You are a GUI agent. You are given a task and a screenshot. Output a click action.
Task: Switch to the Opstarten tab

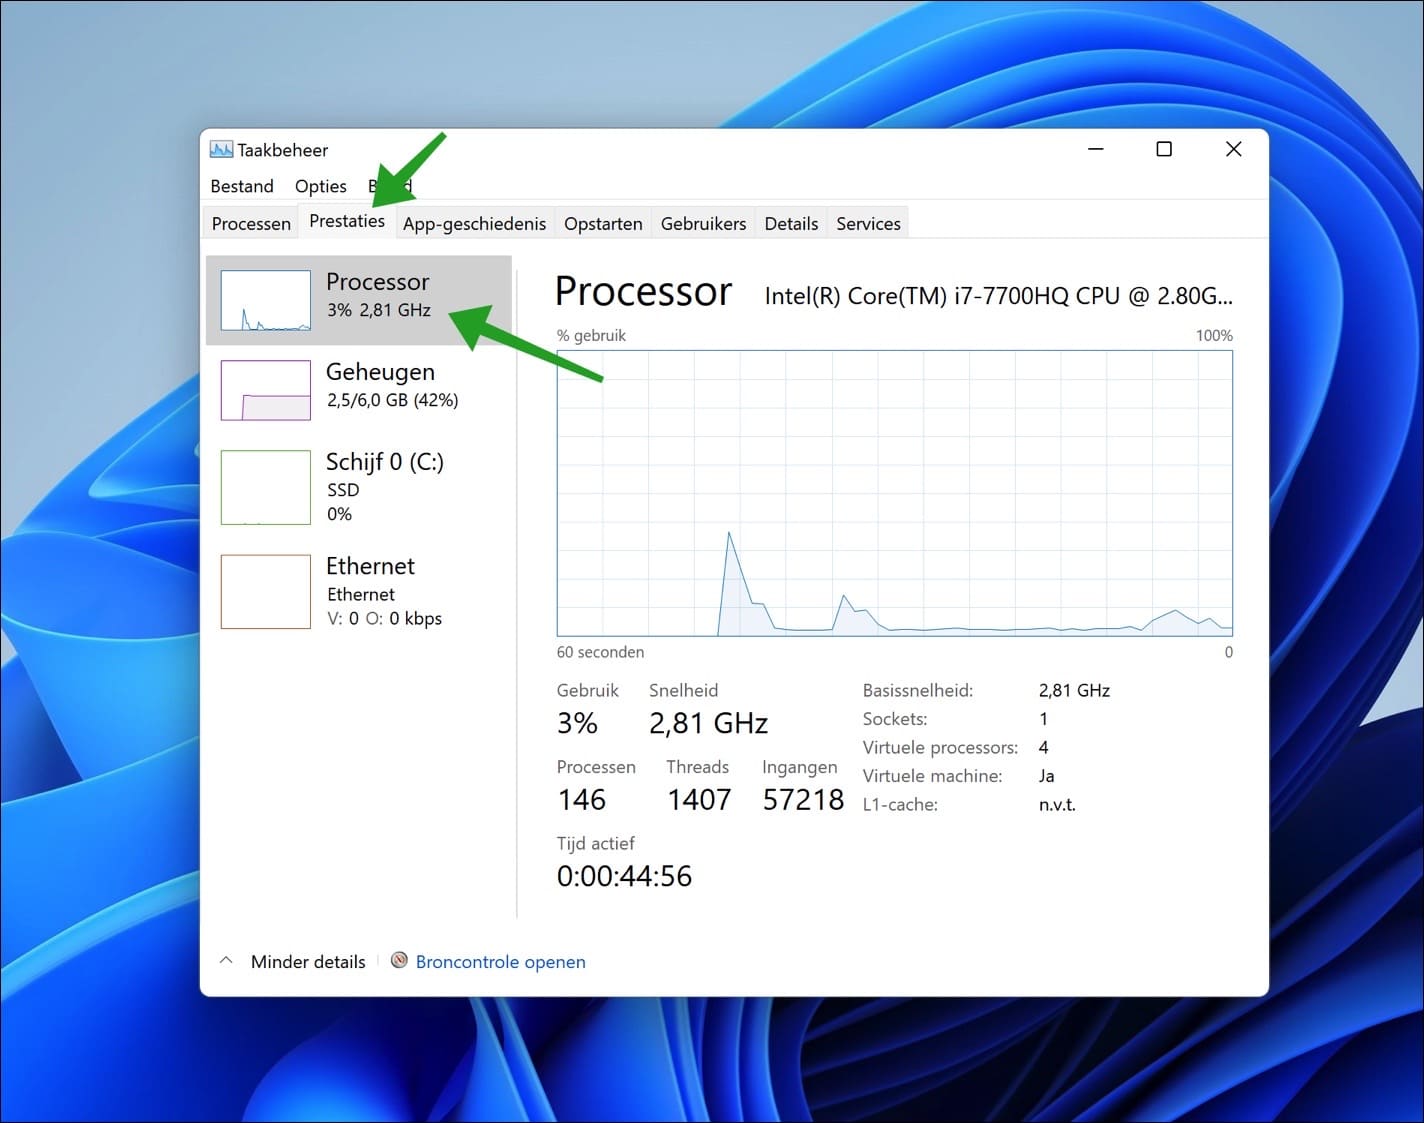[603, 223]
